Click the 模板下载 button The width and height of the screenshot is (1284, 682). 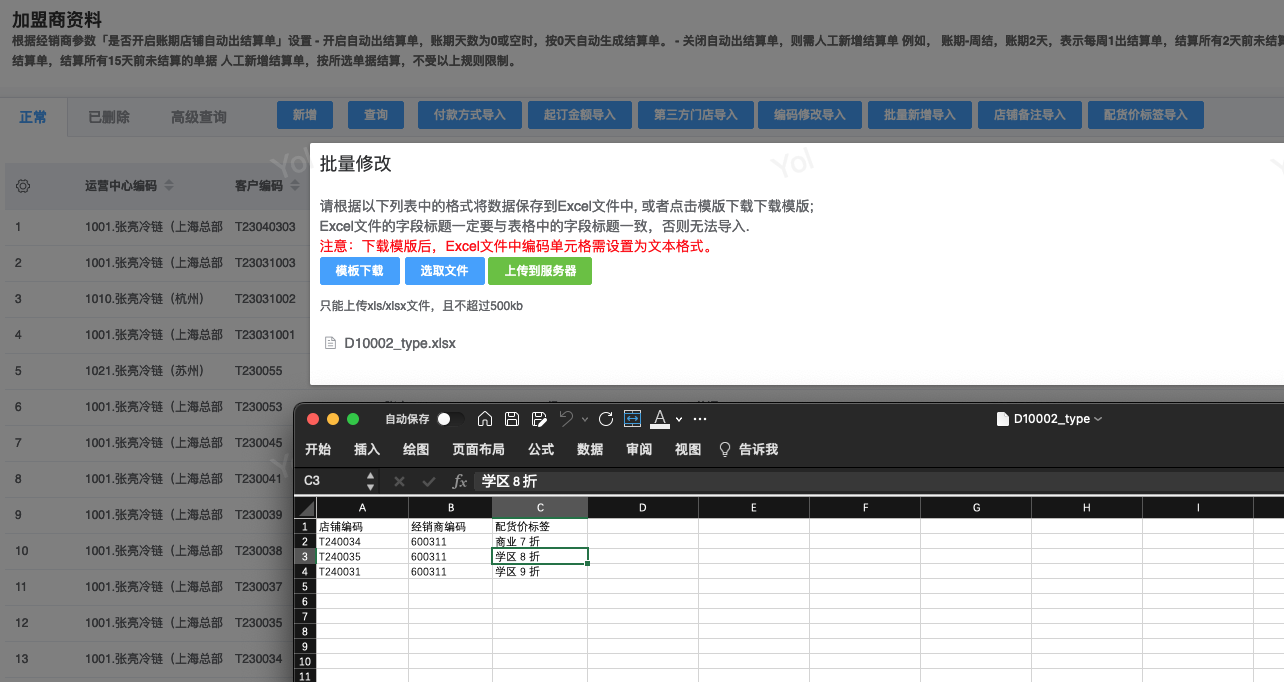[x=359, y=271]
